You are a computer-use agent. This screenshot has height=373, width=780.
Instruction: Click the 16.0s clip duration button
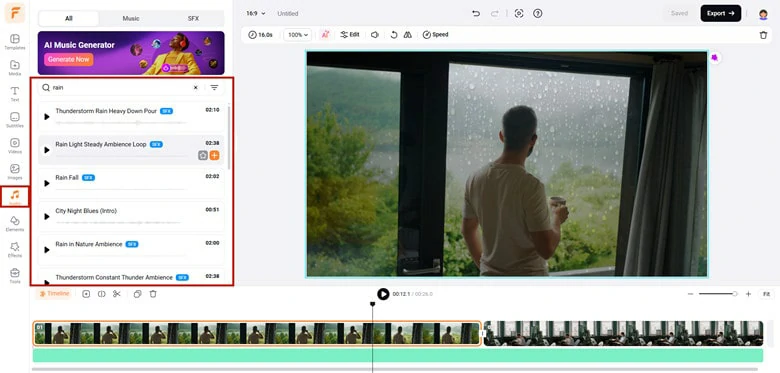[261, 35]
